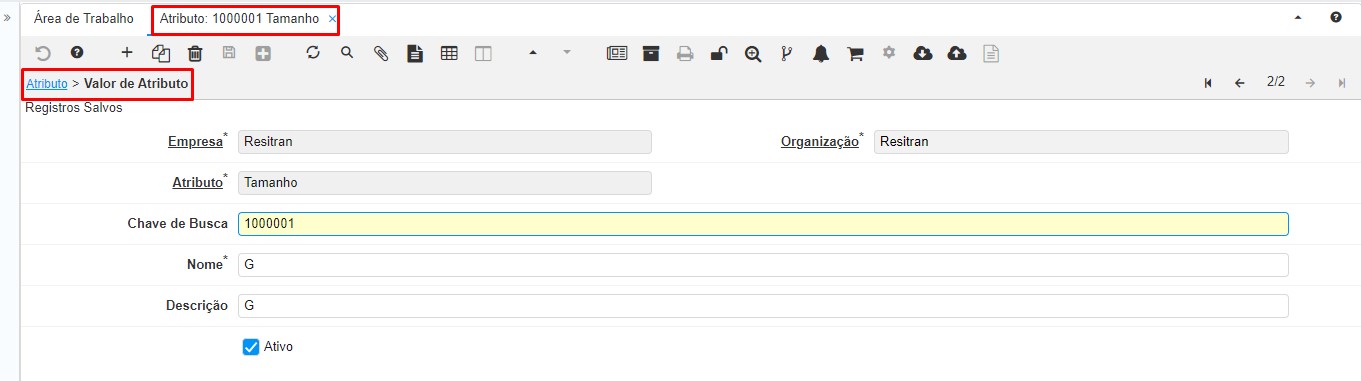Image resolution: width=1361 pixels, height=381 pixels.
Task: Open top-right help question mark
Action: [1336, 18]
